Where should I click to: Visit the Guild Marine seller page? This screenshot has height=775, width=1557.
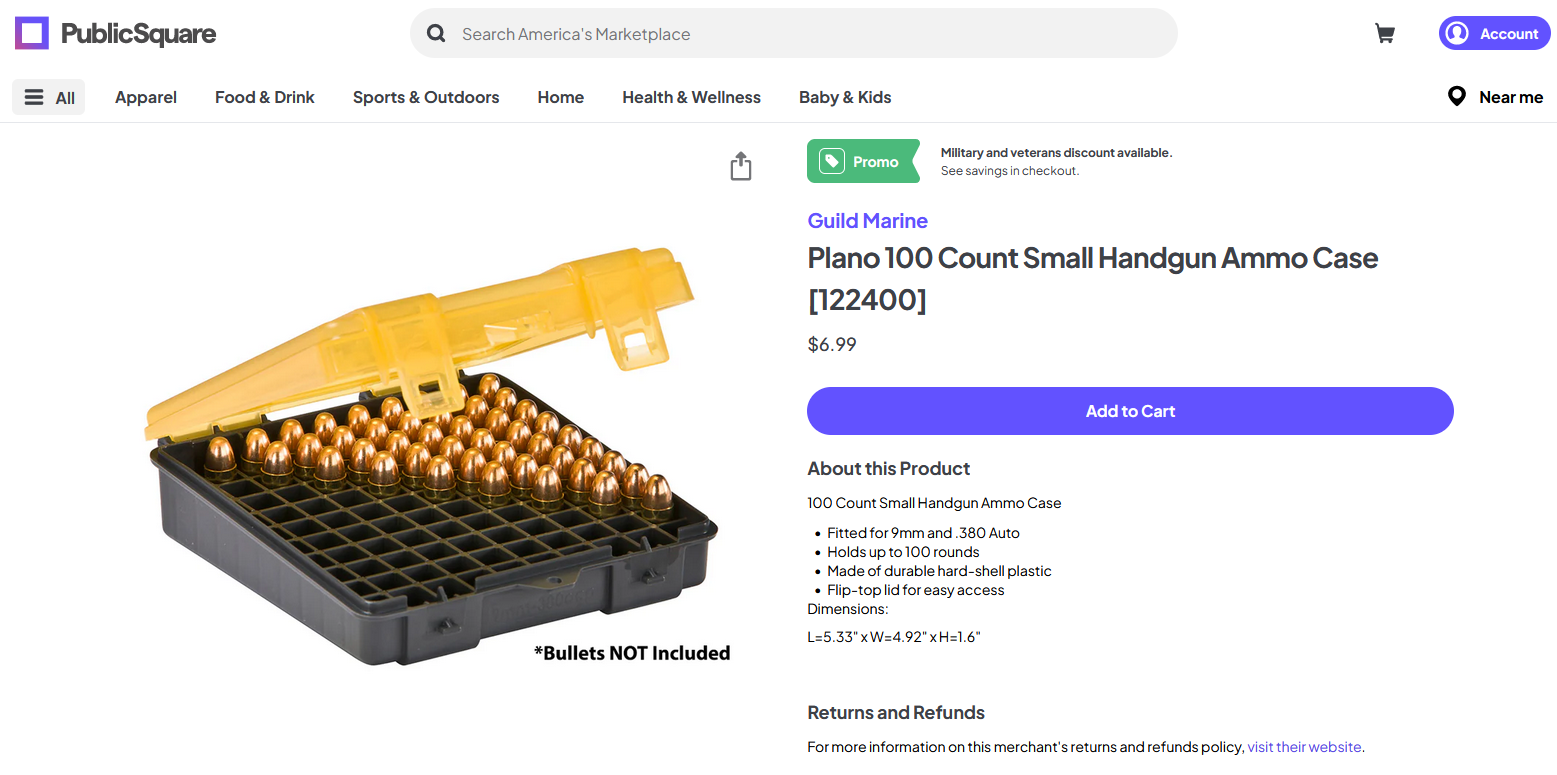click(868, 221)
